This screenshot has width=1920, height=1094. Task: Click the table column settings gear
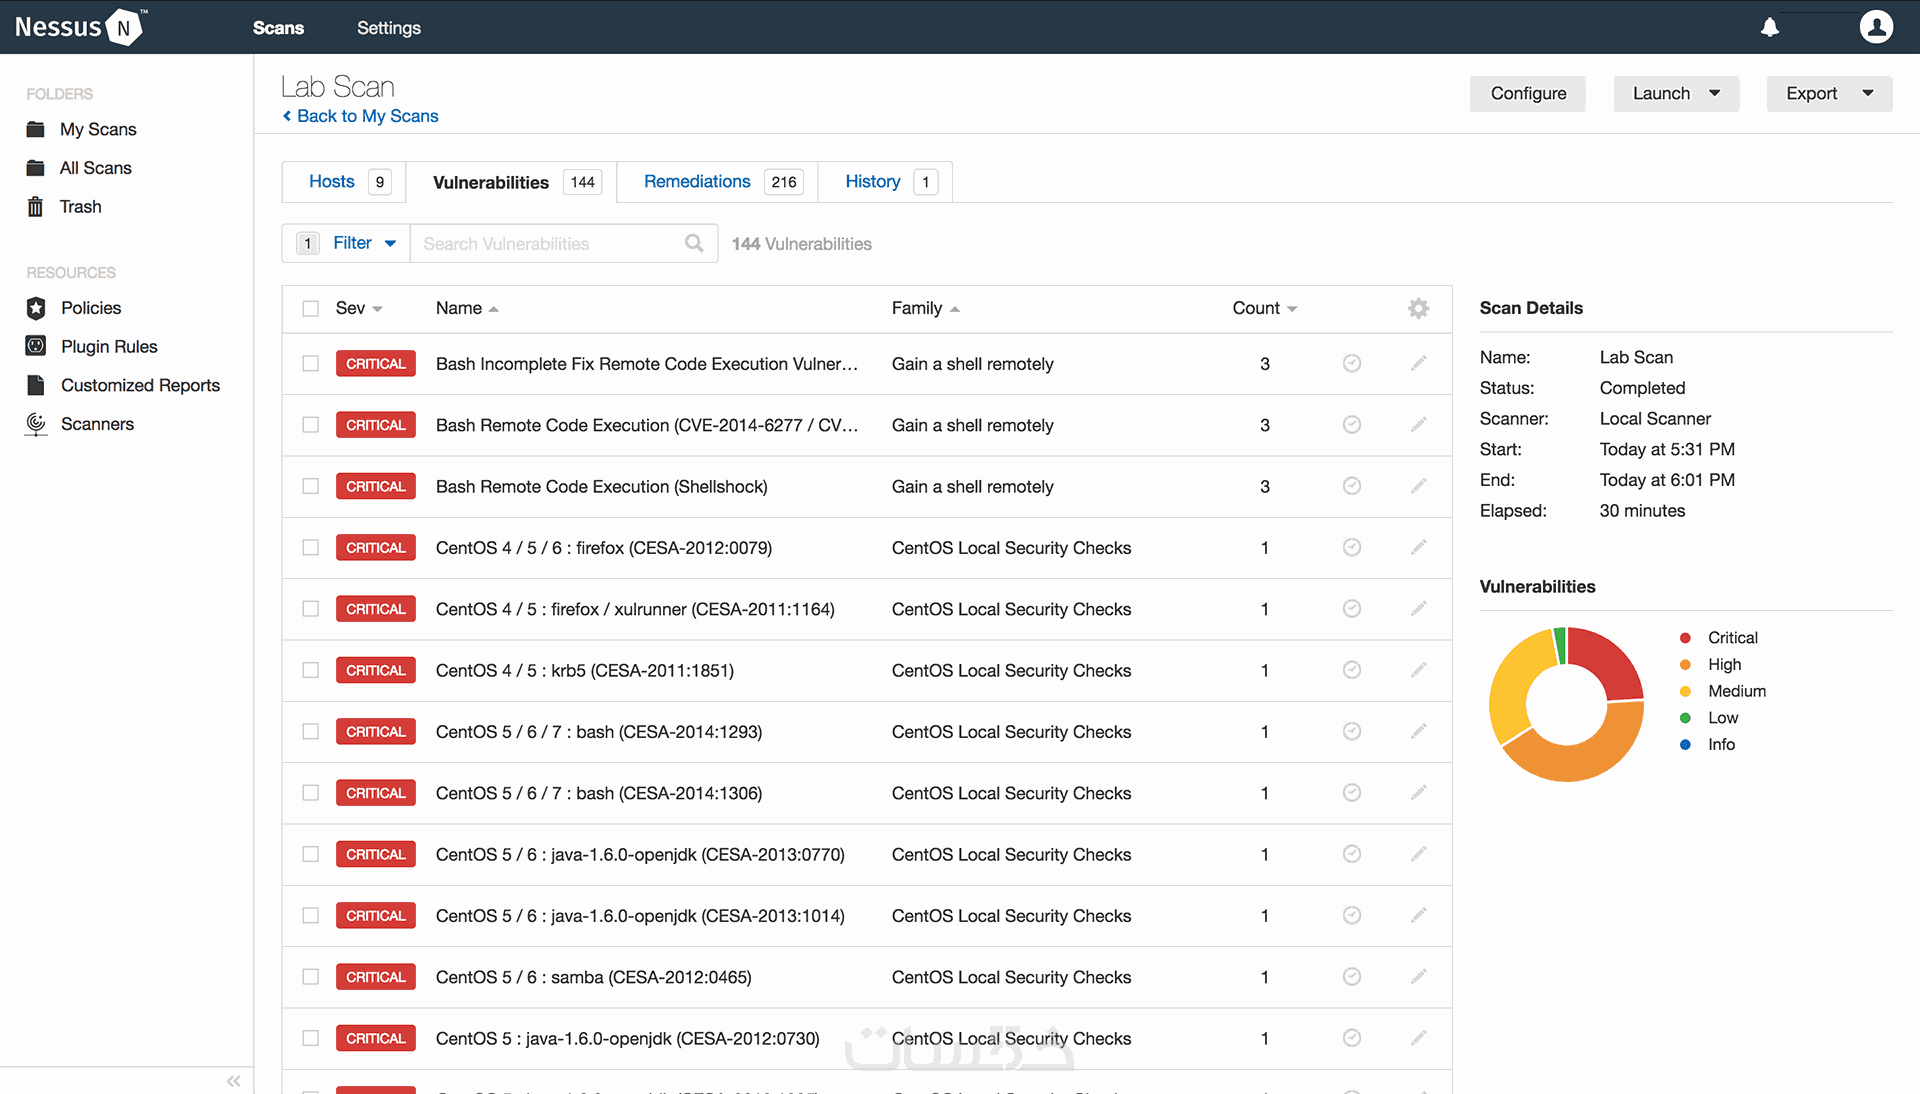point(1418,308)
